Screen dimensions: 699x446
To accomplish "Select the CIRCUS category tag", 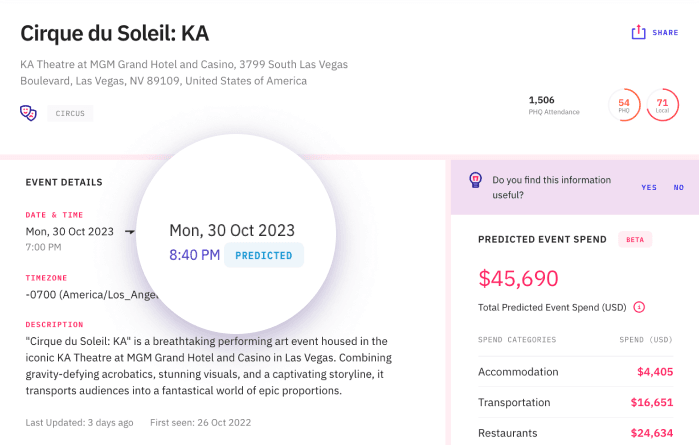I will (x=69, y=113).
